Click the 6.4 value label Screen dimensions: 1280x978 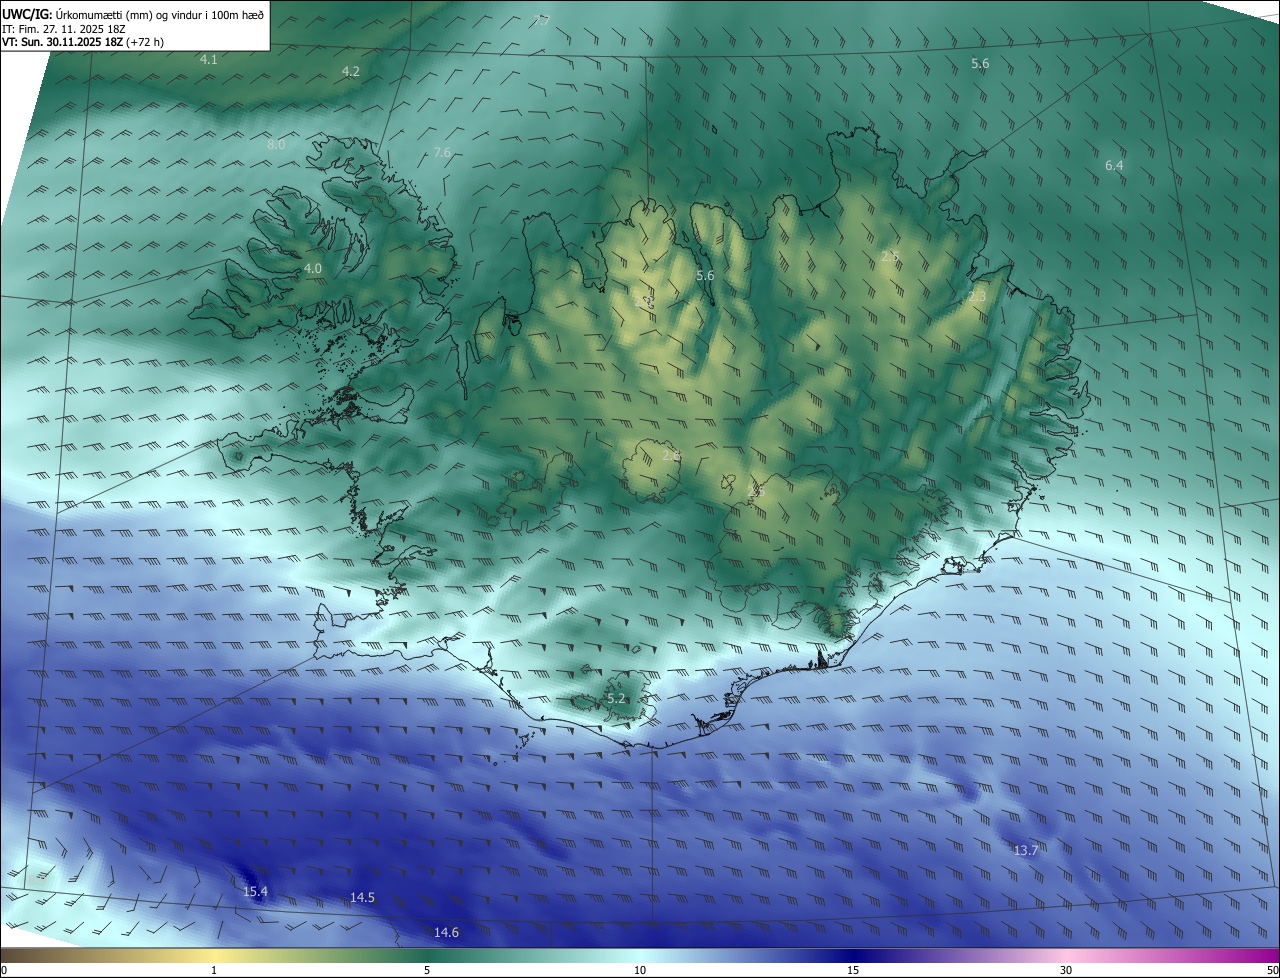[x=1114, y=166]
